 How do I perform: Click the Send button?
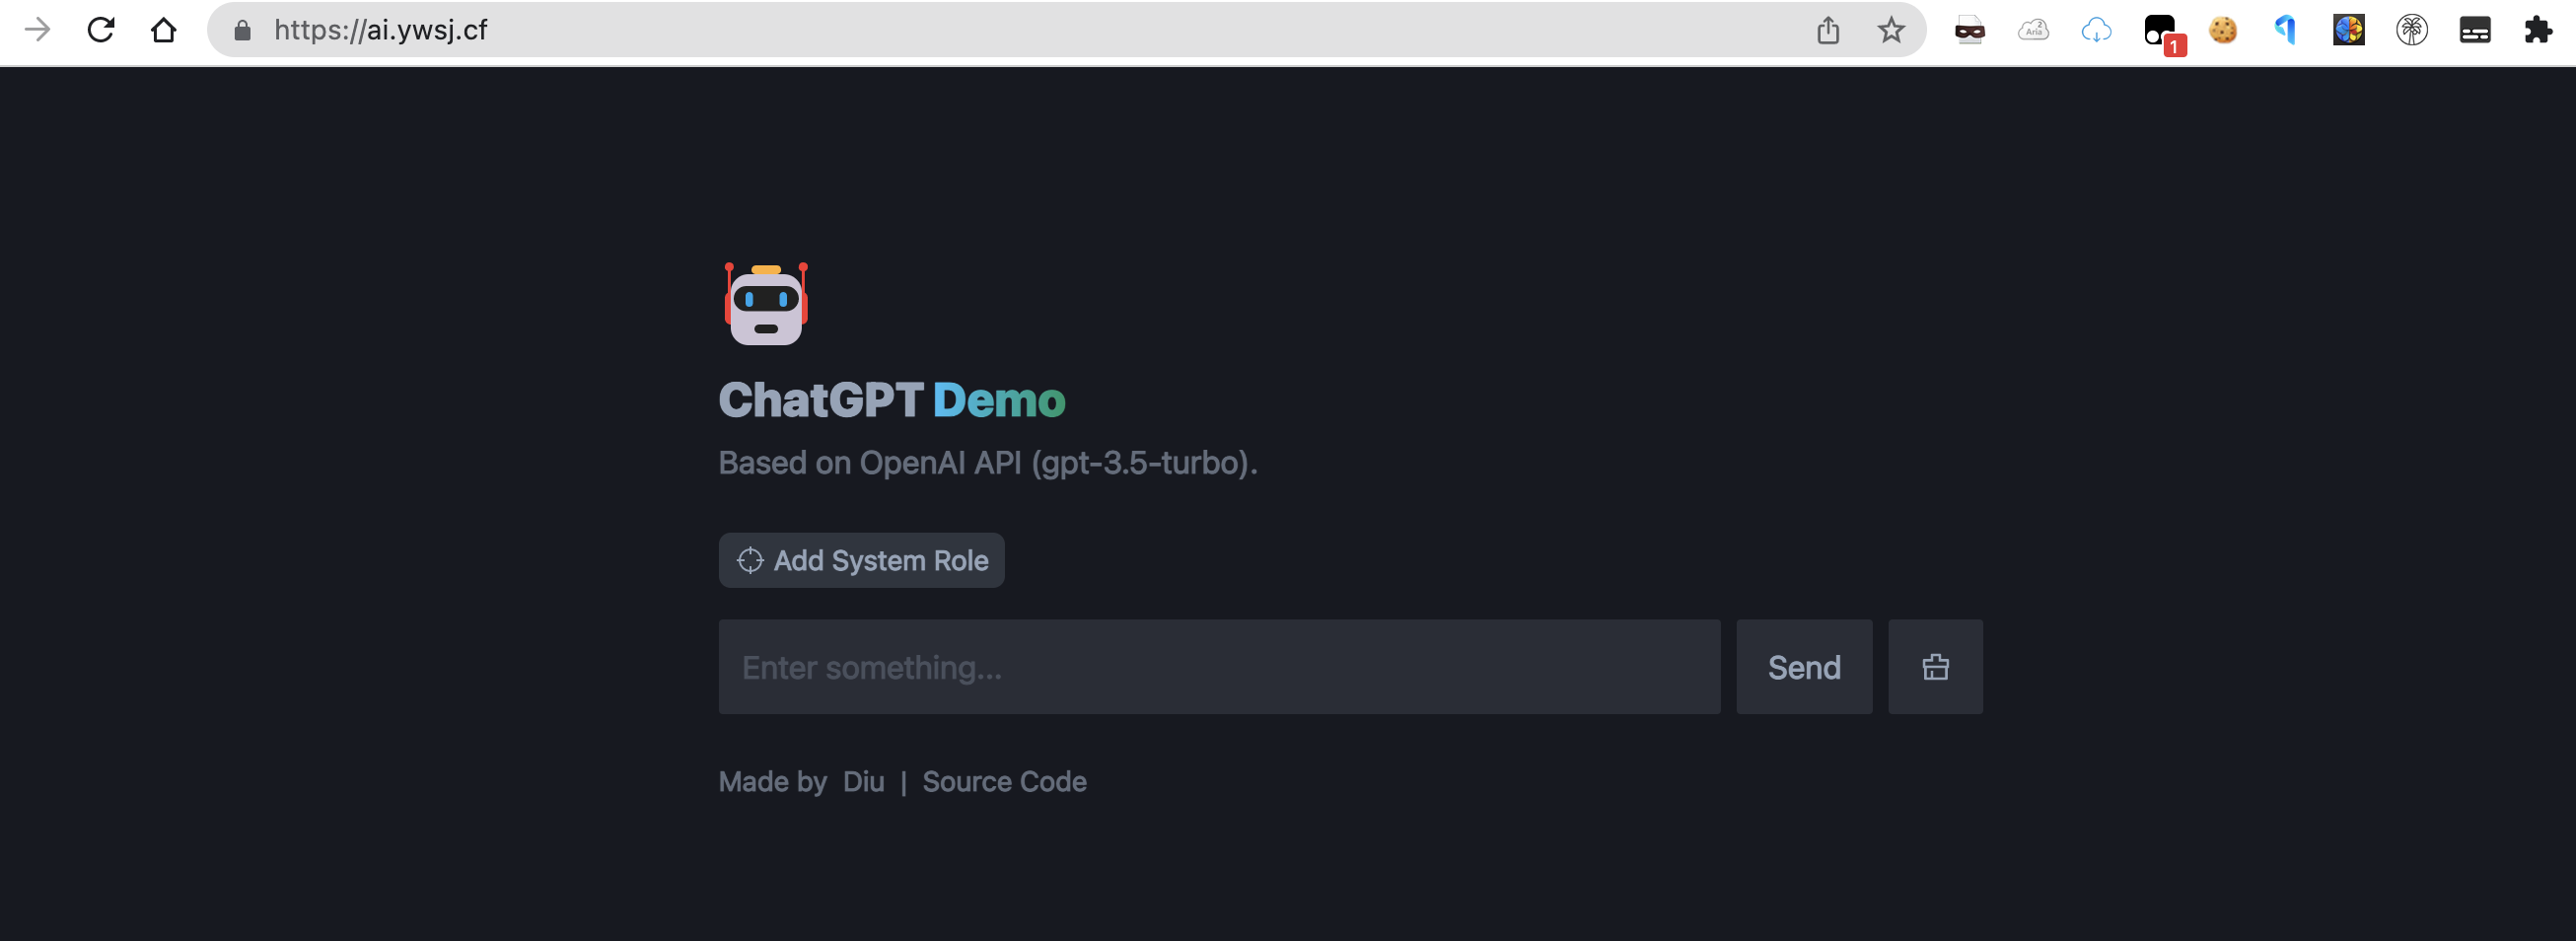click(1804, 667)
